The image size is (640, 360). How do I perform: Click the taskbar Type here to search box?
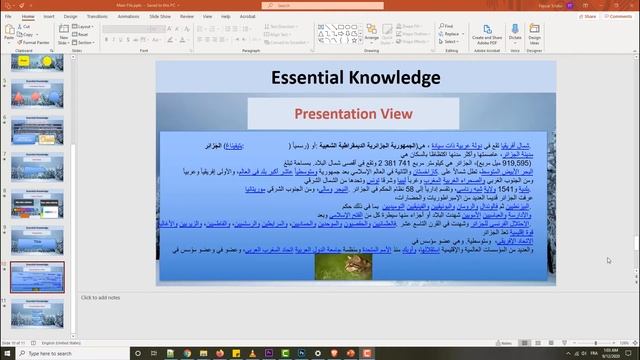click(73, 353)
